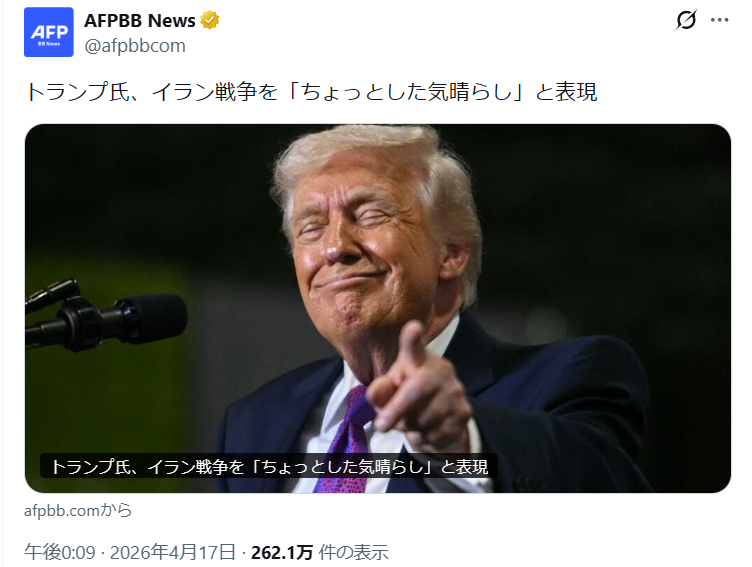
Task: Click the AFP letters in avatar logo
Action: click(x=49, y=32)
